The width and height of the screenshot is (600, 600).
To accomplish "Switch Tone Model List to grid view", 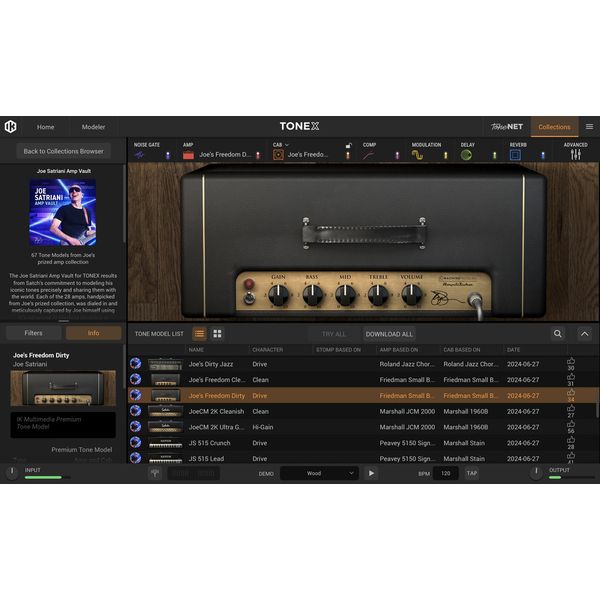I will [217, 334].
